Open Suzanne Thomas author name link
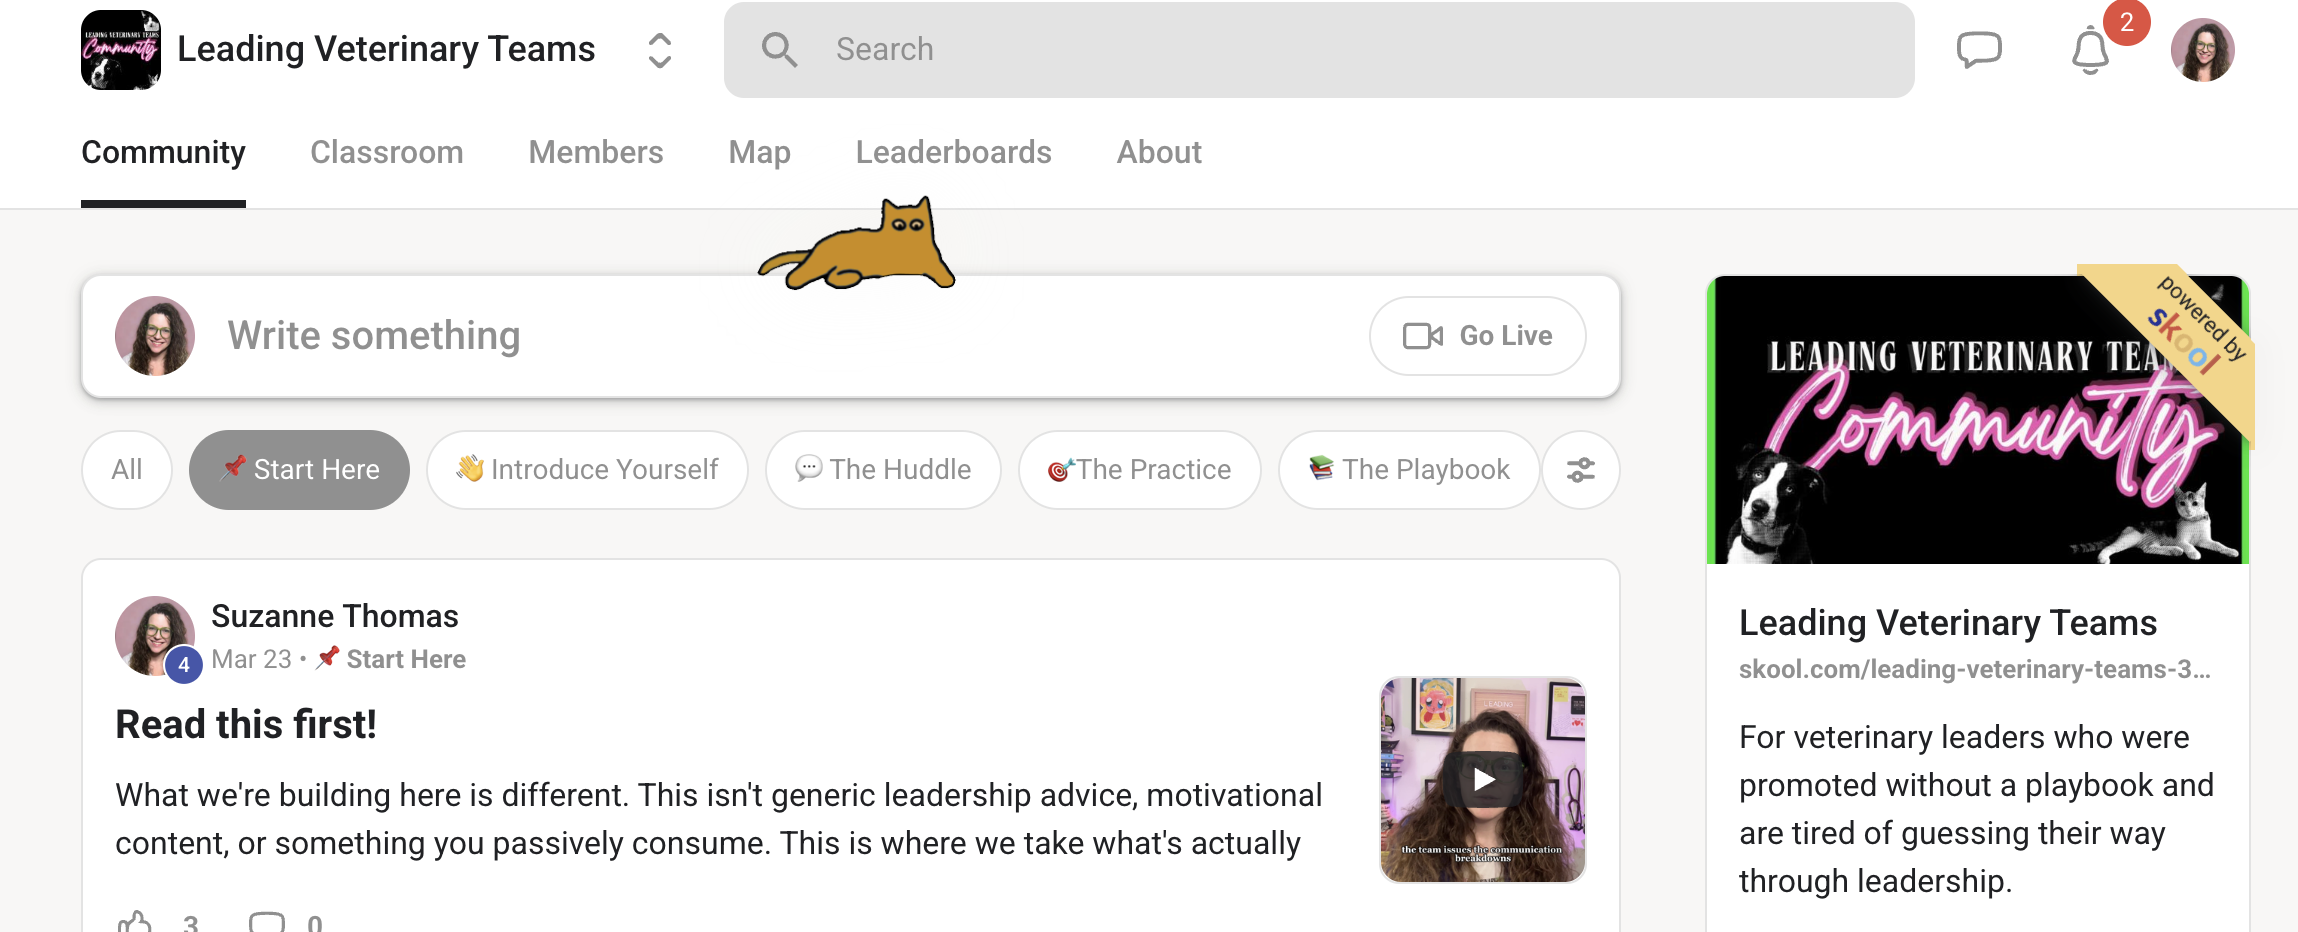2298x932 pixels. pos(335,616)
